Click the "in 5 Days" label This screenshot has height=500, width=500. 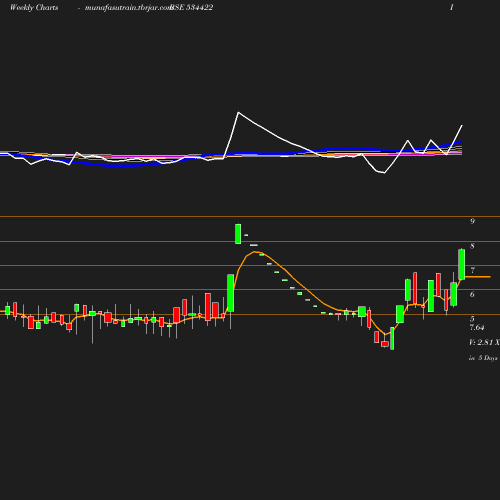483,358
